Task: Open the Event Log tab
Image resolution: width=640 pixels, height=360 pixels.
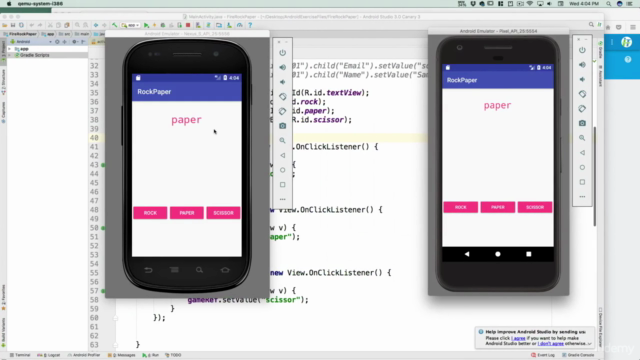Action: click(x=543, y=355)
